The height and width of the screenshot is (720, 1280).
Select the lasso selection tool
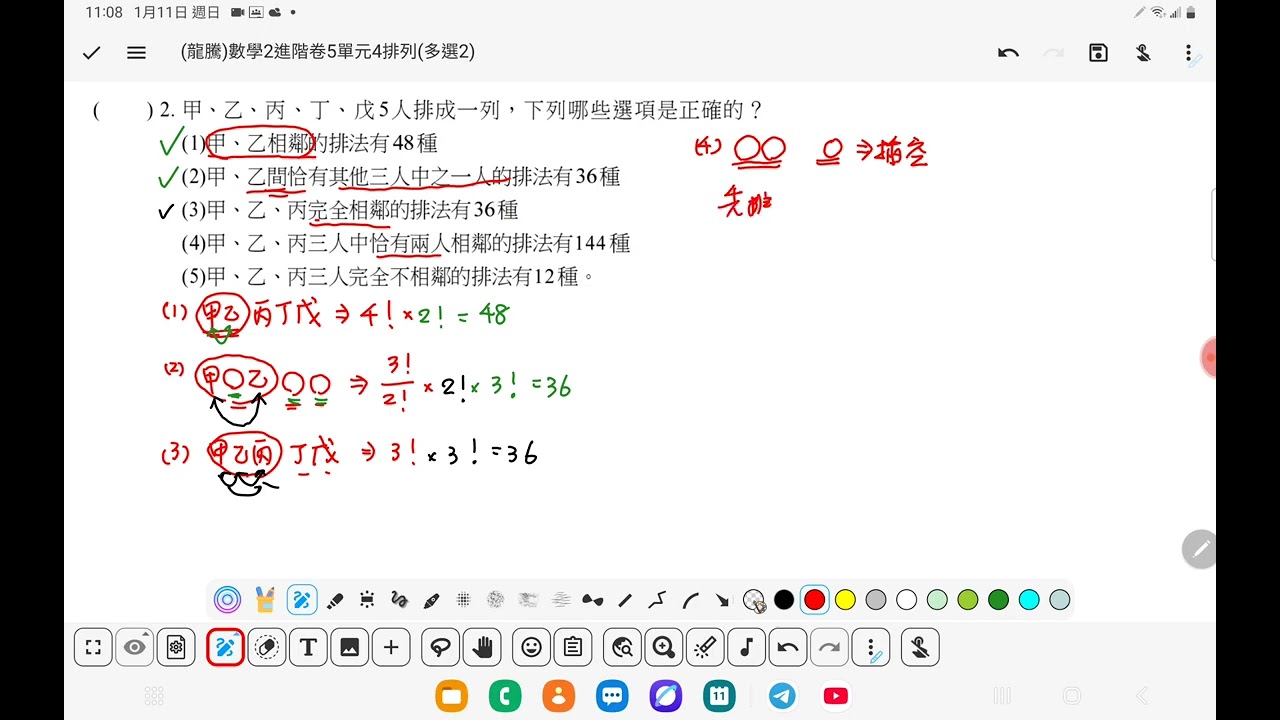click(x=440, y=648)
